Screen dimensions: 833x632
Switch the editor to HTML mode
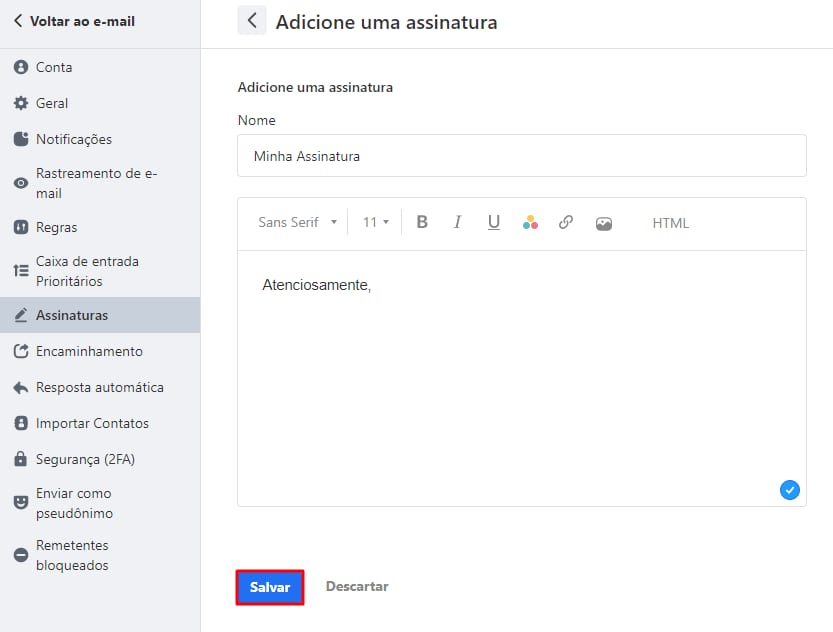click(x=670, y=223)
